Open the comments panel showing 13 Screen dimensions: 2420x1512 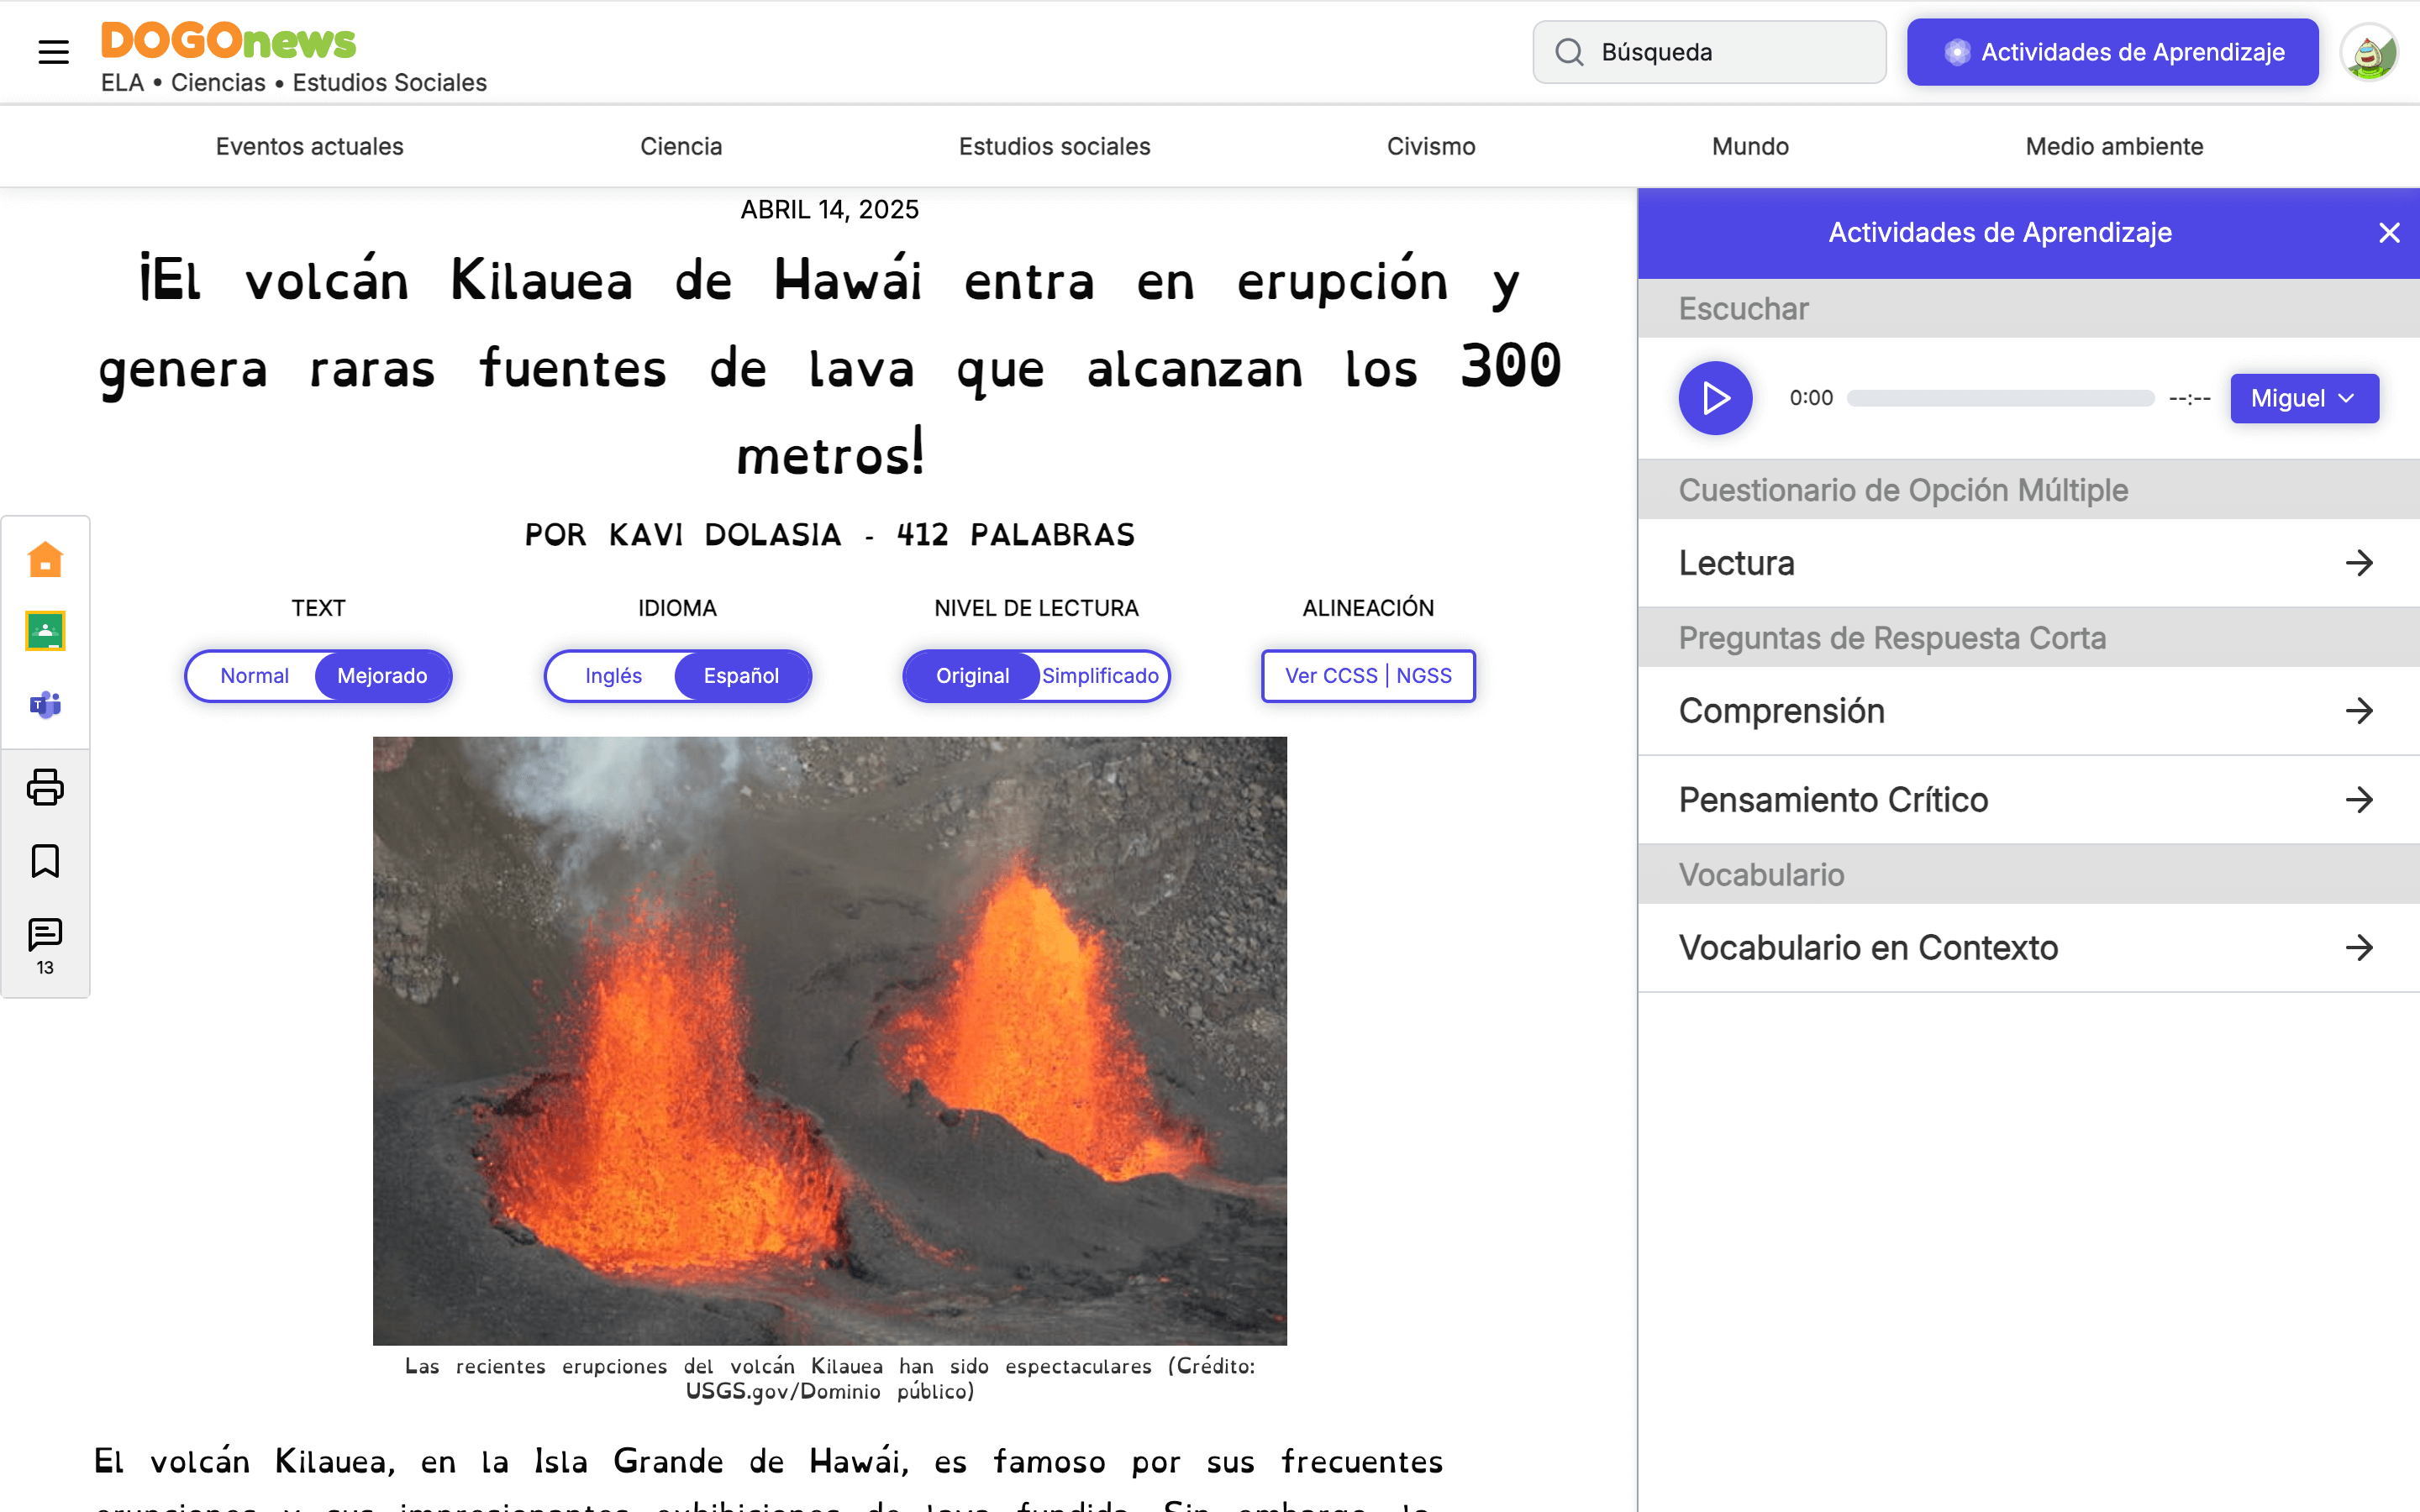pos(45,935)
